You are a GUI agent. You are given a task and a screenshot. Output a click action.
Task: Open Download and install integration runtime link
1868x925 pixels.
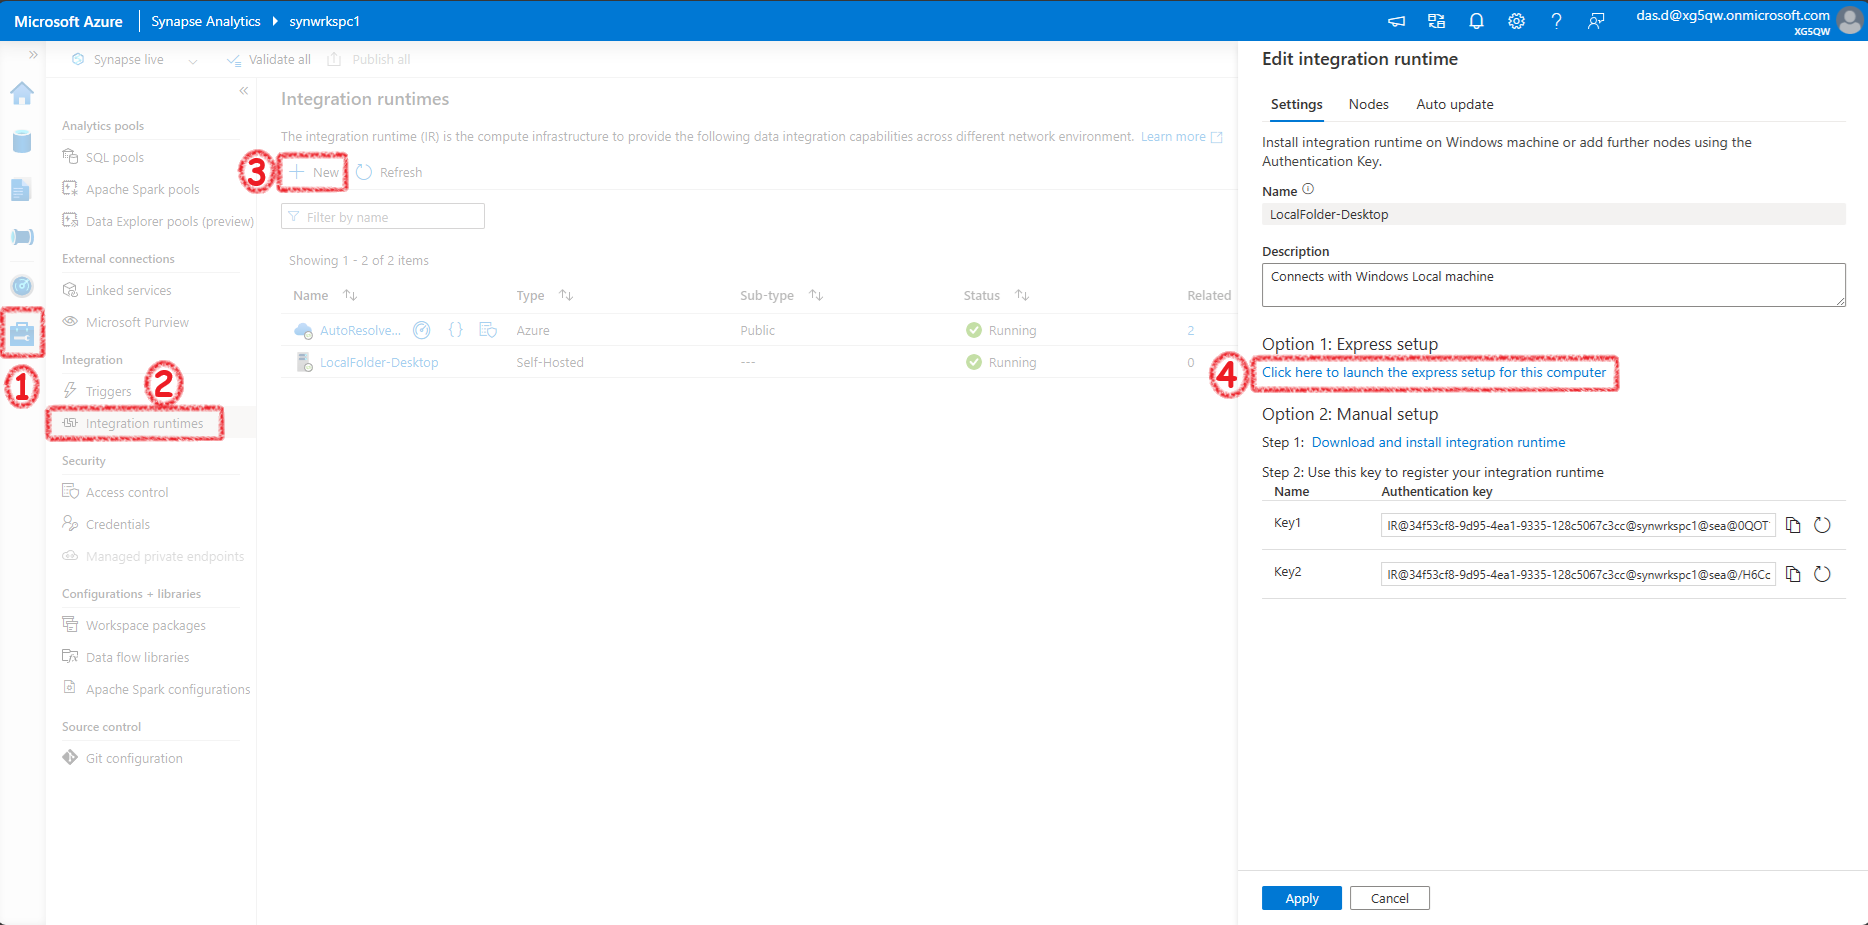pyautogui.click(x=1438, y=442)
